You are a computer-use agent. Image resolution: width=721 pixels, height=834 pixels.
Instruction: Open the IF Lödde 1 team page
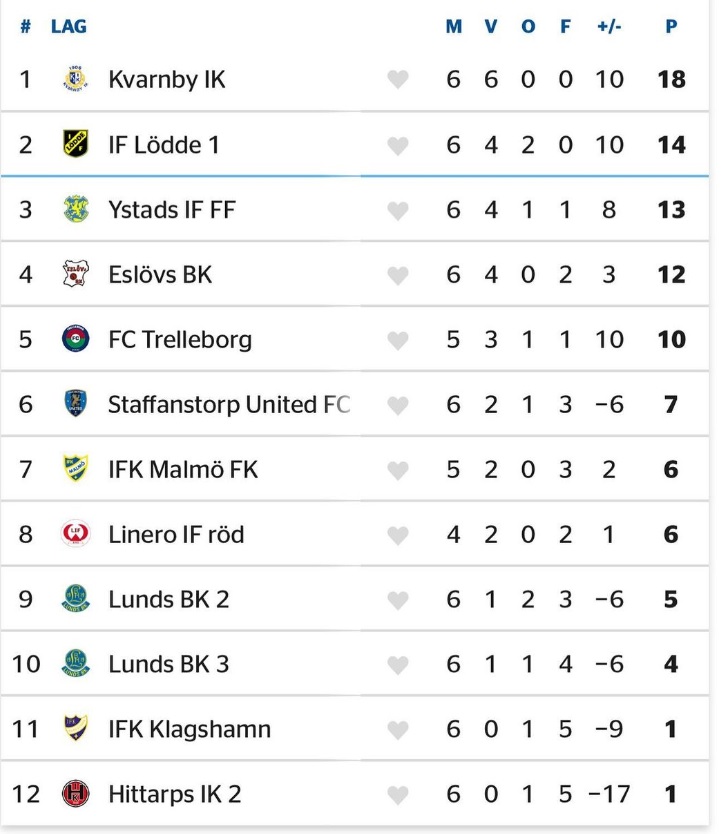[163, 144]
